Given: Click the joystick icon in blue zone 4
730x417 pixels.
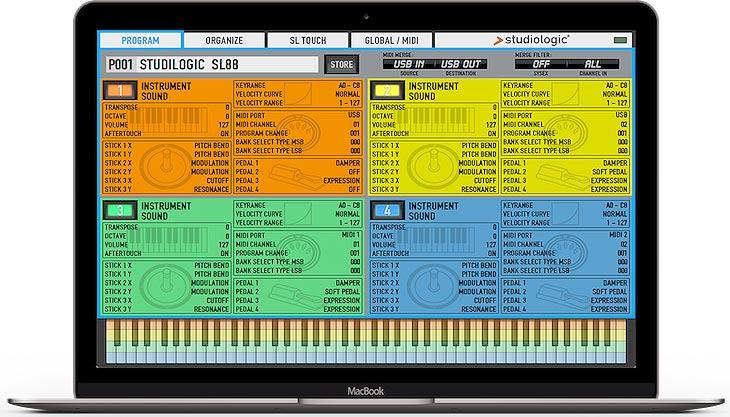Looking at the screenshot, I should point(433,286).
